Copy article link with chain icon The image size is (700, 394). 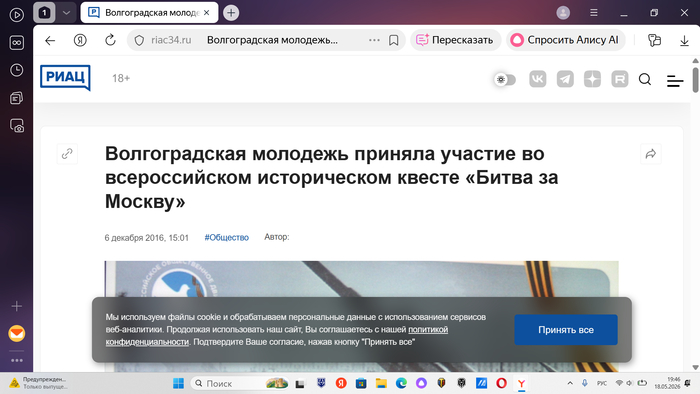point(67,154)
